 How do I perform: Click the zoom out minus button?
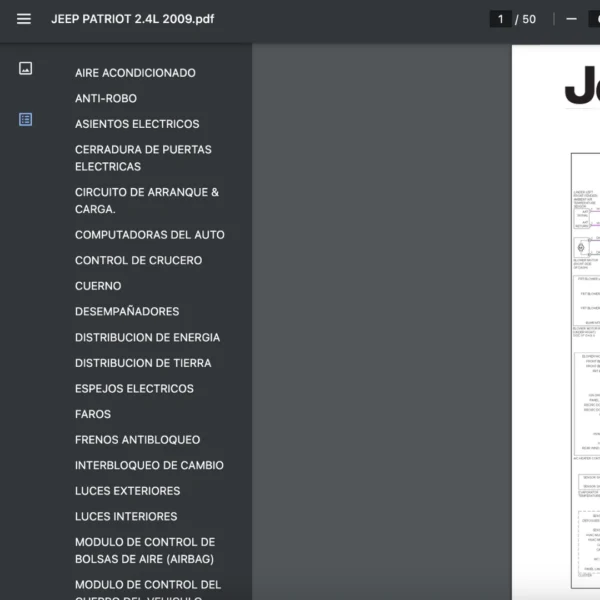[571, 19]
